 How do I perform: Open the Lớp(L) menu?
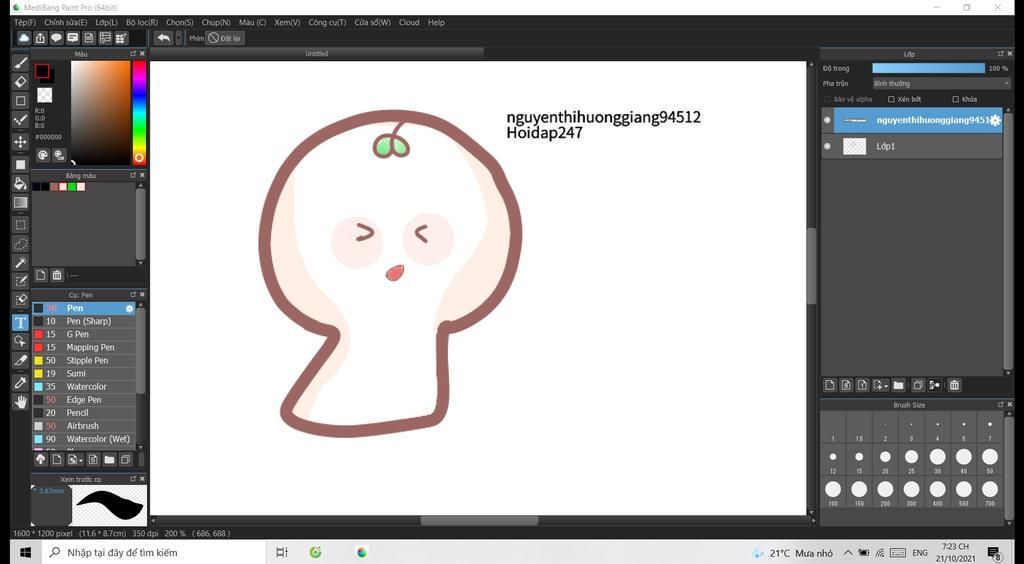pos(106,22)
